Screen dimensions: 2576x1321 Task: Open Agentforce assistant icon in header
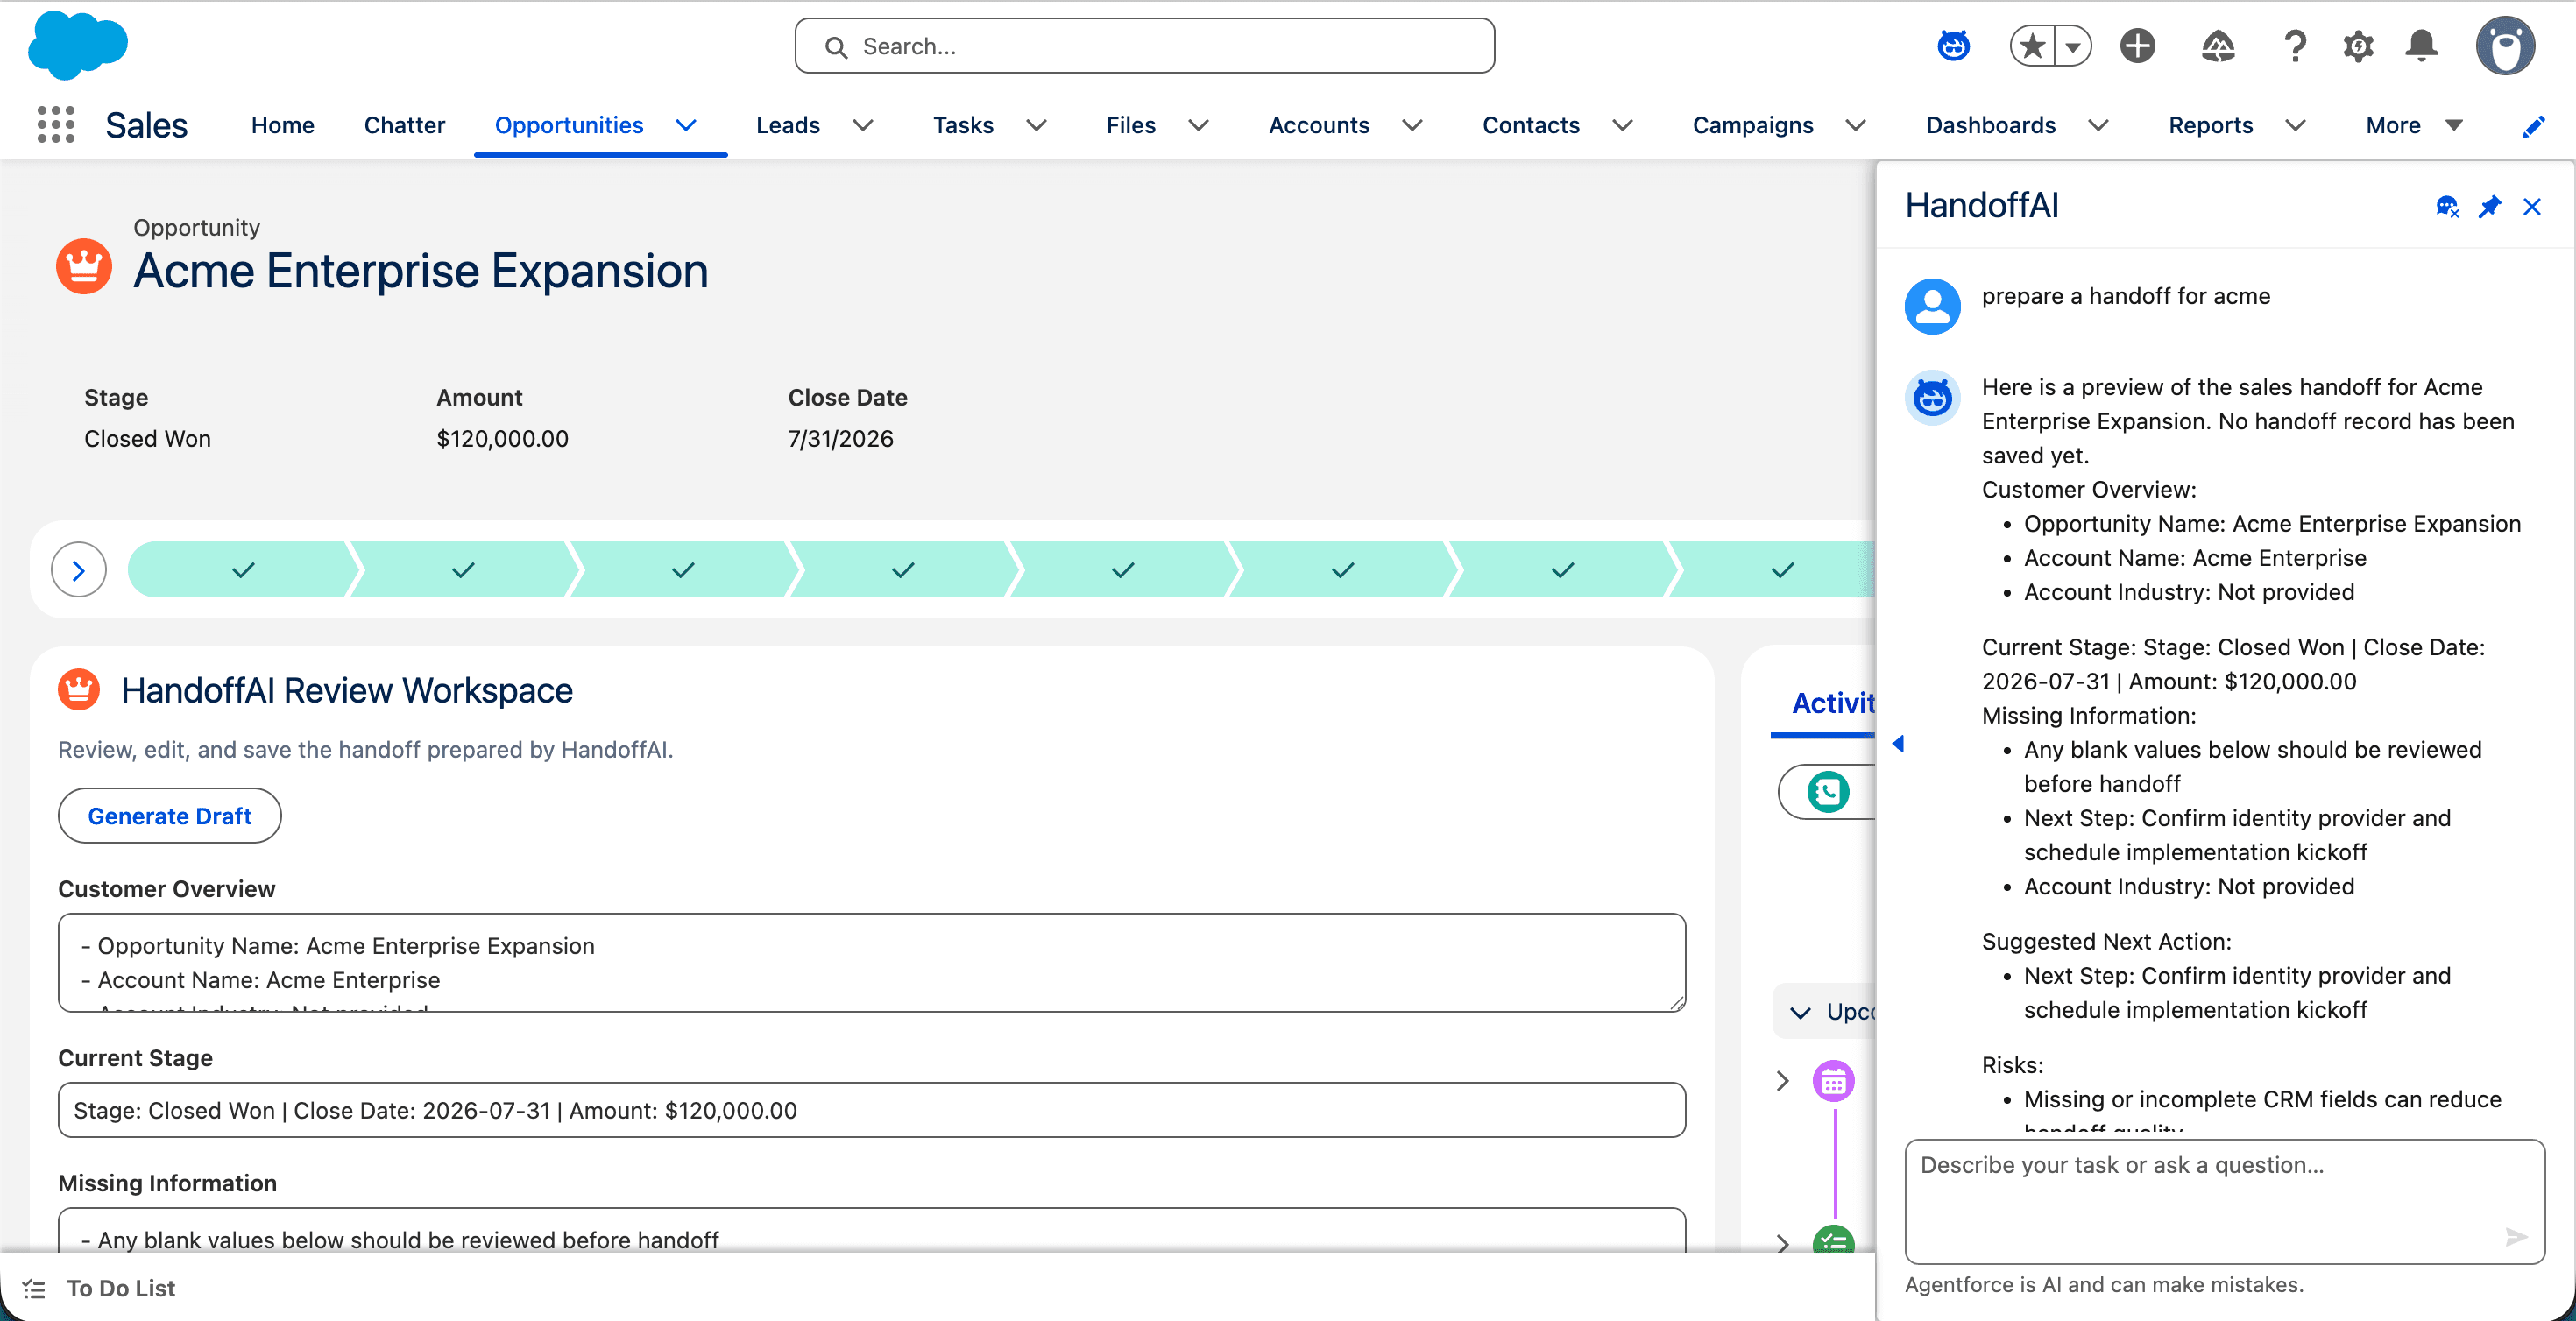[1953, 46]
